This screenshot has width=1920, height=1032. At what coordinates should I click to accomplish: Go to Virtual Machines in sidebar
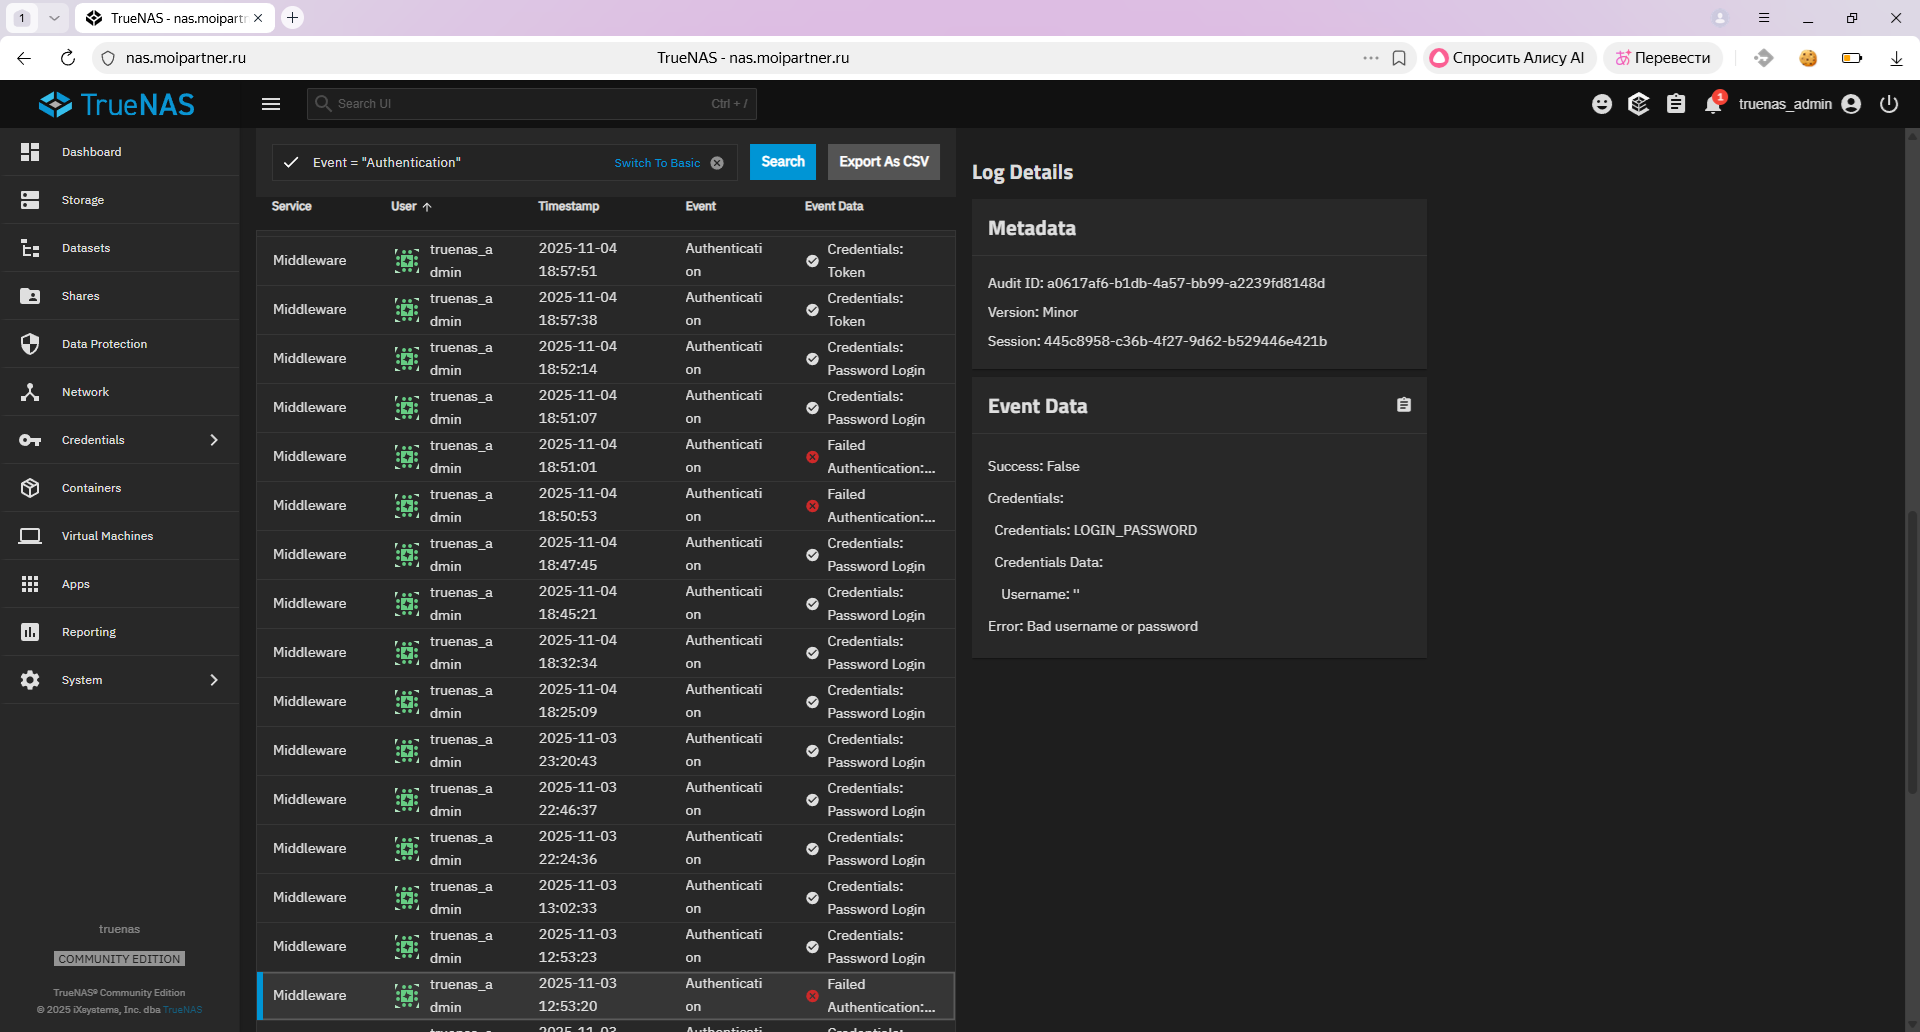(107, 536)
